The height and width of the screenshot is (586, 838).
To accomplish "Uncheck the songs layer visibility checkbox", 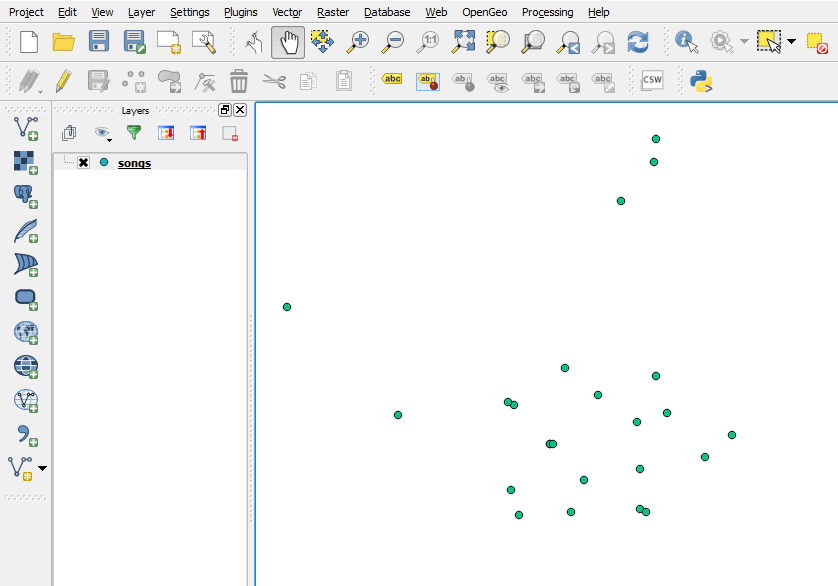I will coord(84,163).
